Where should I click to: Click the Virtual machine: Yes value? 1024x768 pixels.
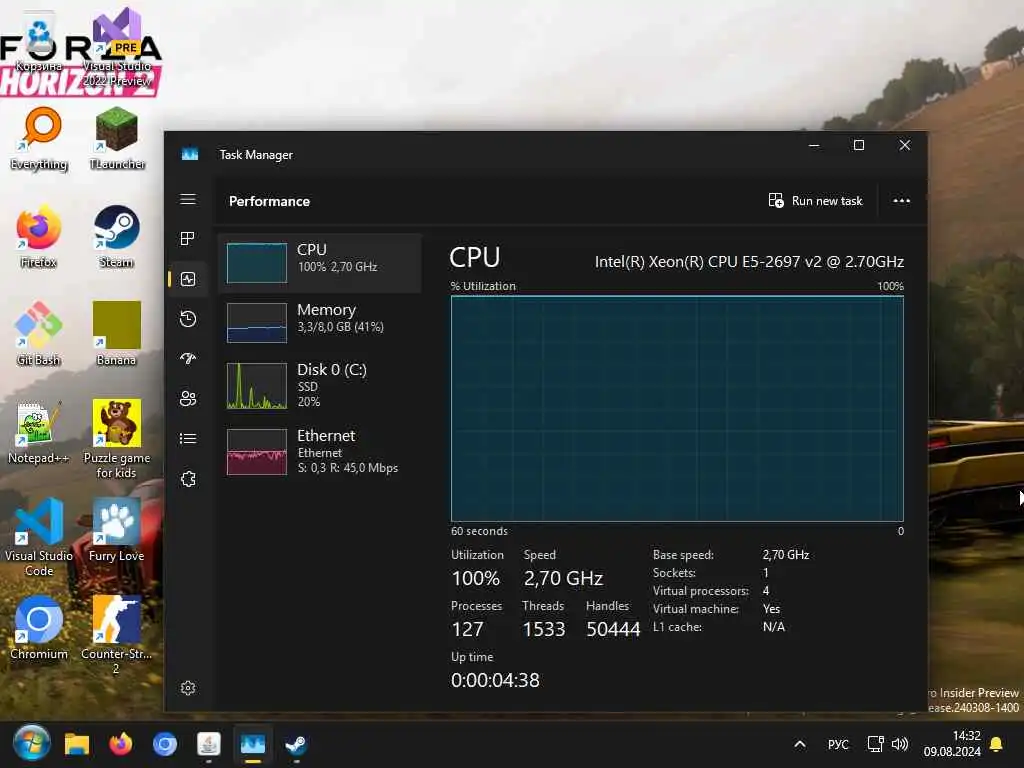[771, 609]
